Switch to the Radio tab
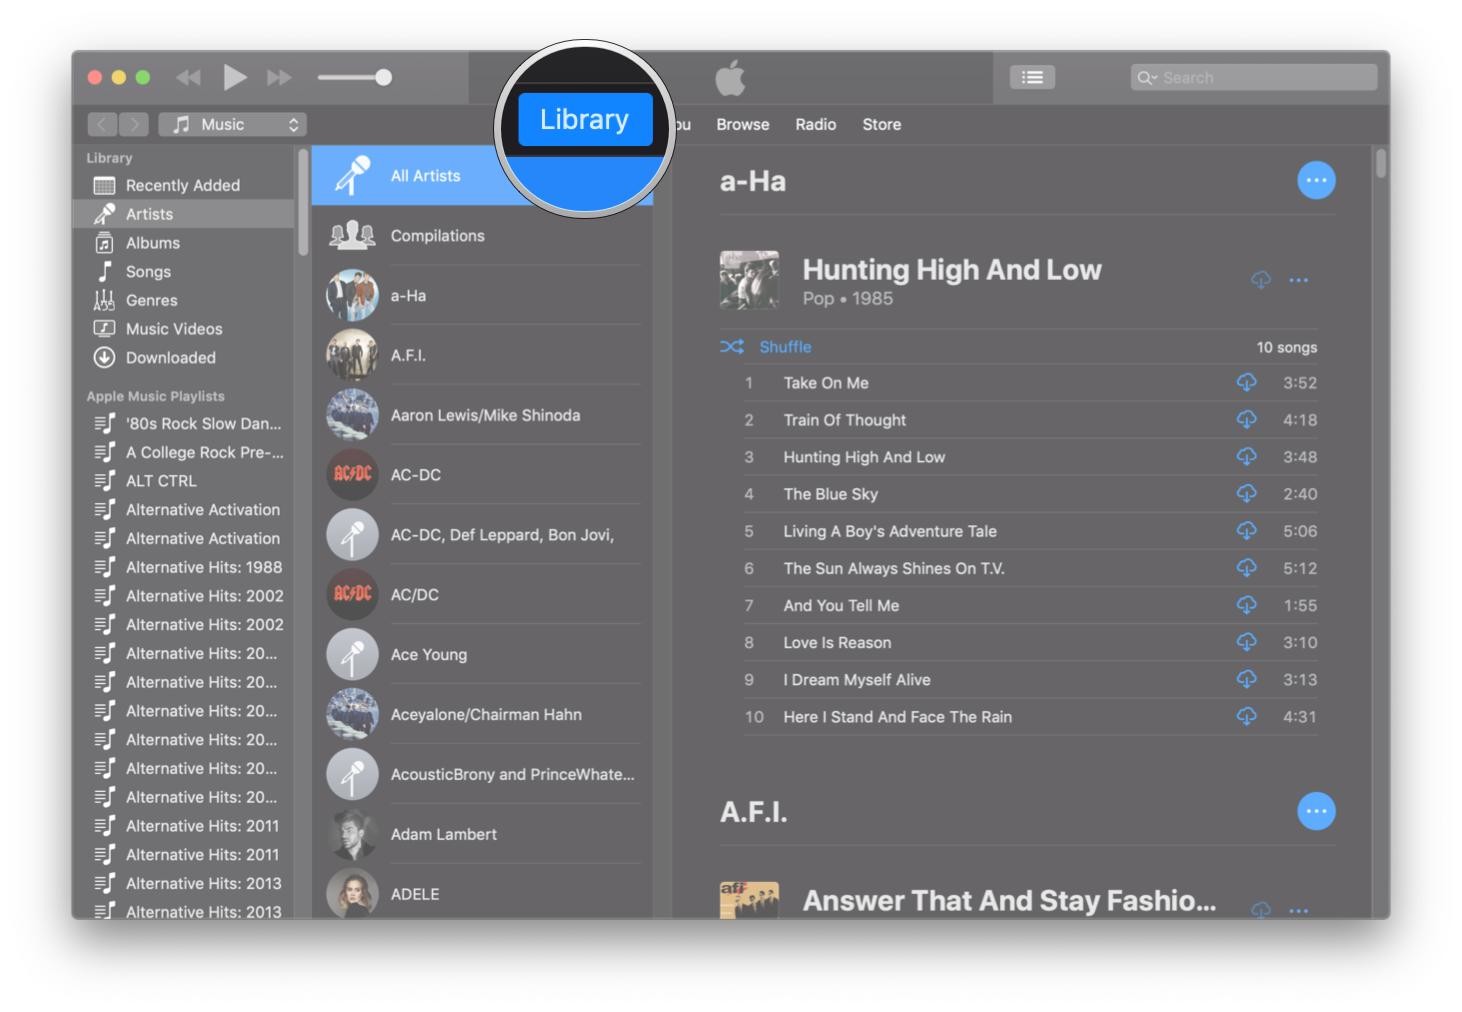 click(815, 124)
